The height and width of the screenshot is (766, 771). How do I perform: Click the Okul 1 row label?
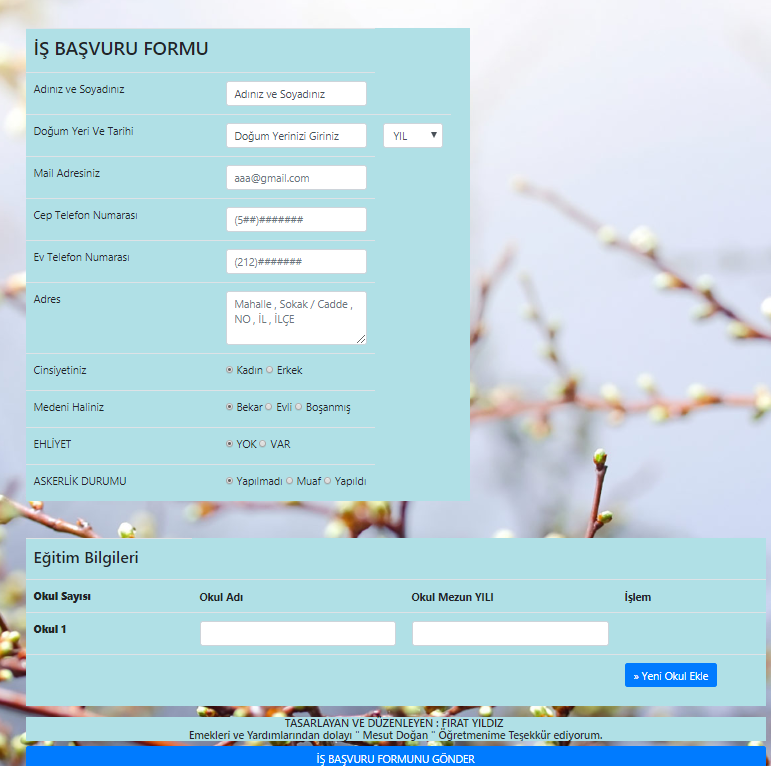coord(50,629)
